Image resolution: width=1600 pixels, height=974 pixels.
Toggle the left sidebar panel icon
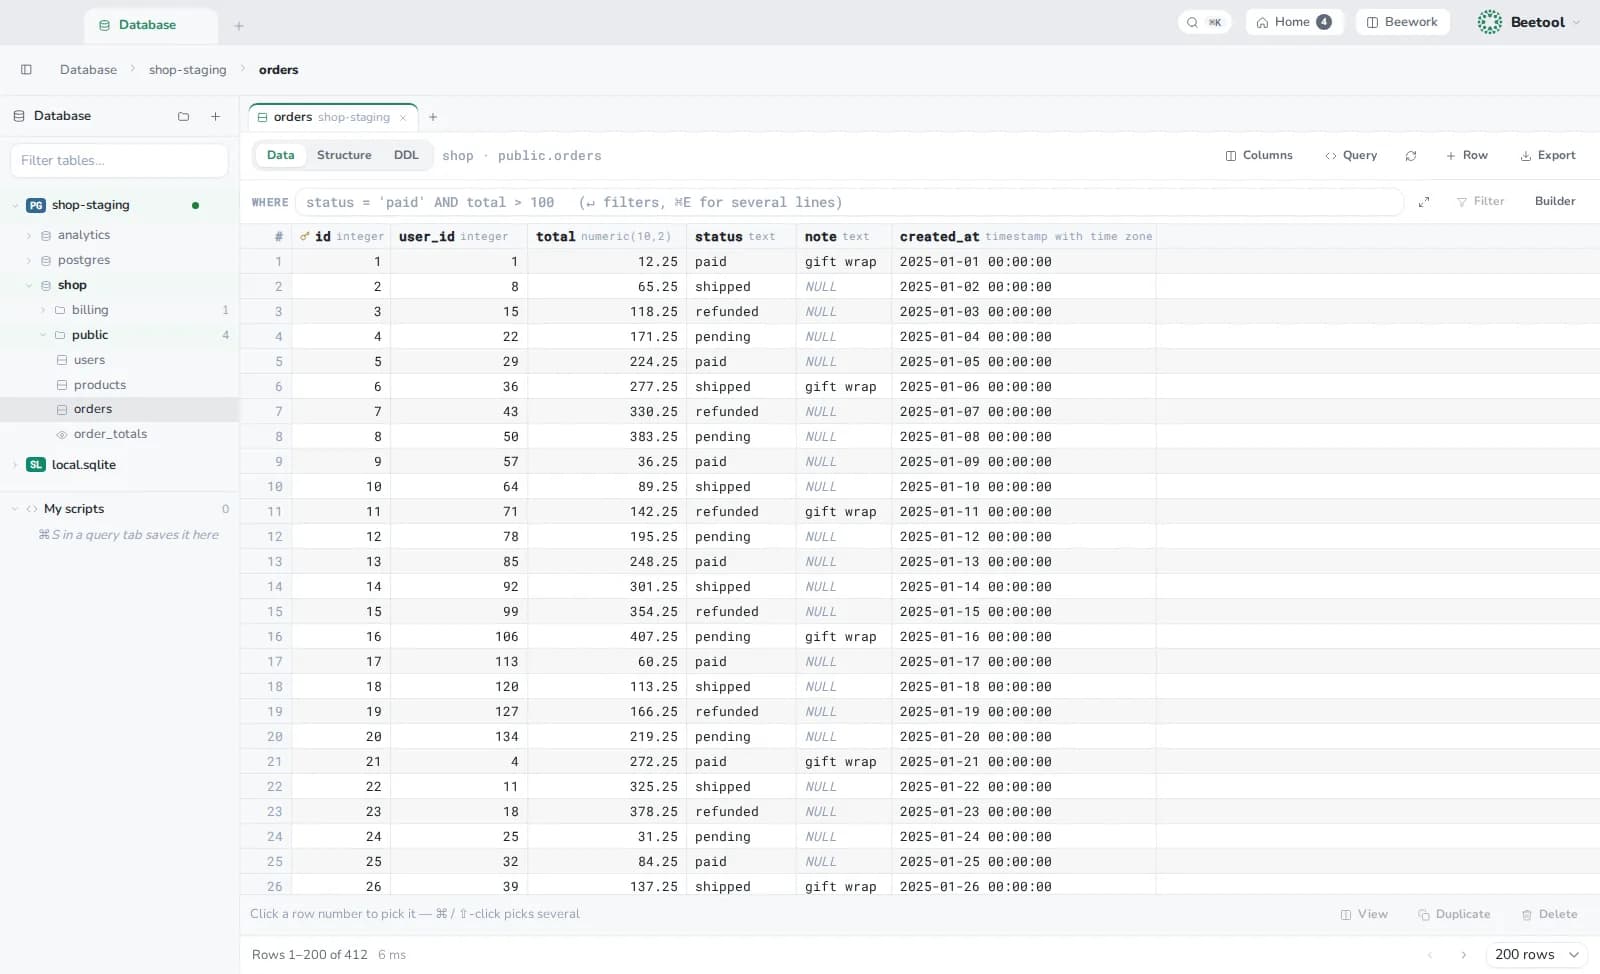tap(26, 70)
